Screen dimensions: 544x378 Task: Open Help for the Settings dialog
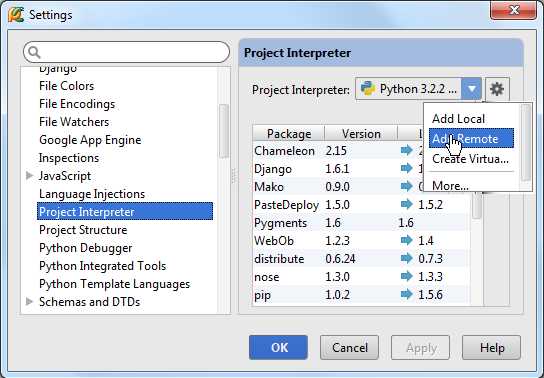point(492,347)
